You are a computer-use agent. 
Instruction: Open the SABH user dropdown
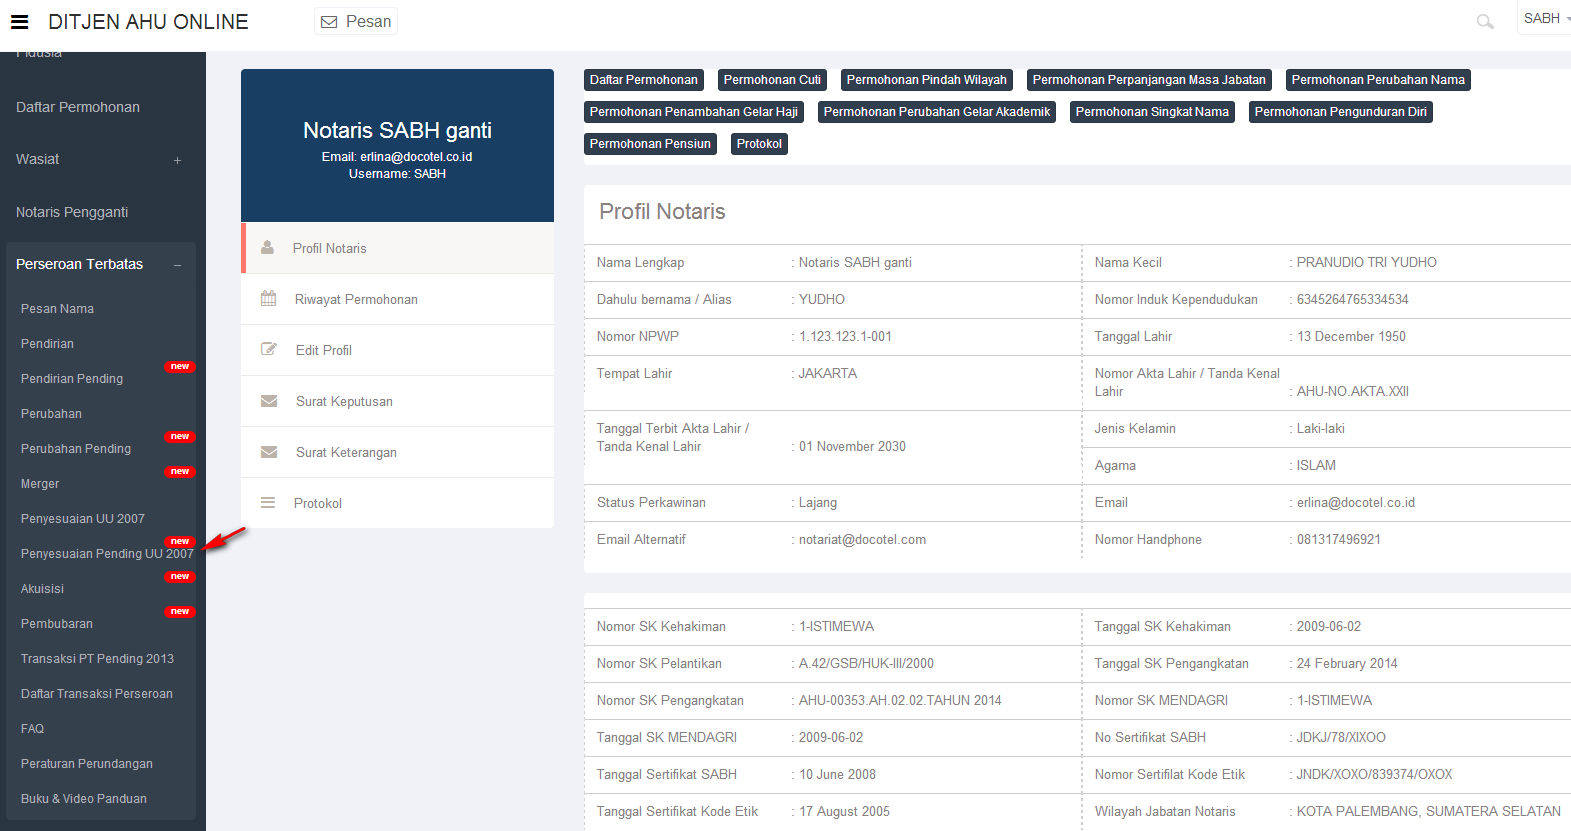pyautogui.click(x=1544, y=18)
